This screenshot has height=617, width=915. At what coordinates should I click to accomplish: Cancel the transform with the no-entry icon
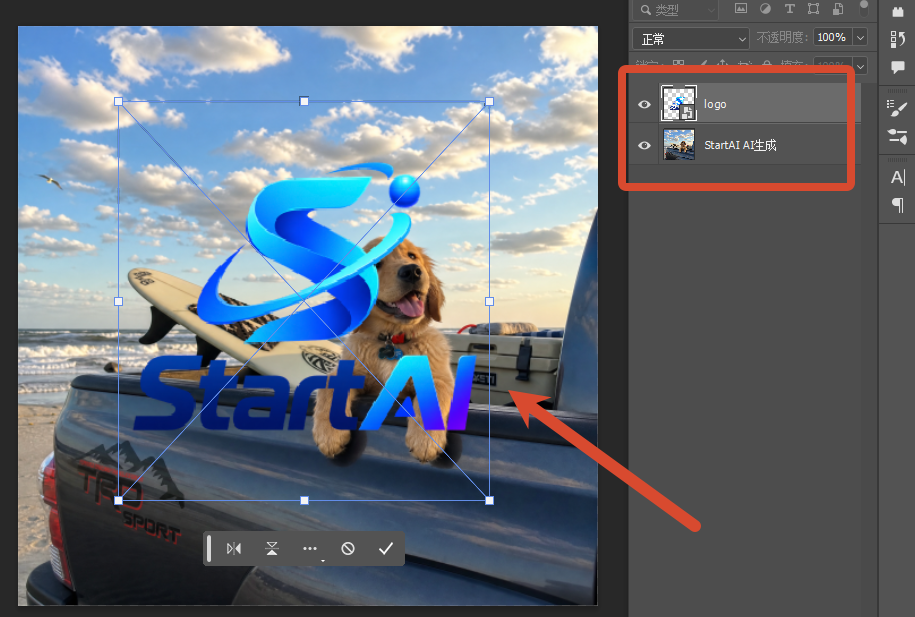click(x=348, y=549)
